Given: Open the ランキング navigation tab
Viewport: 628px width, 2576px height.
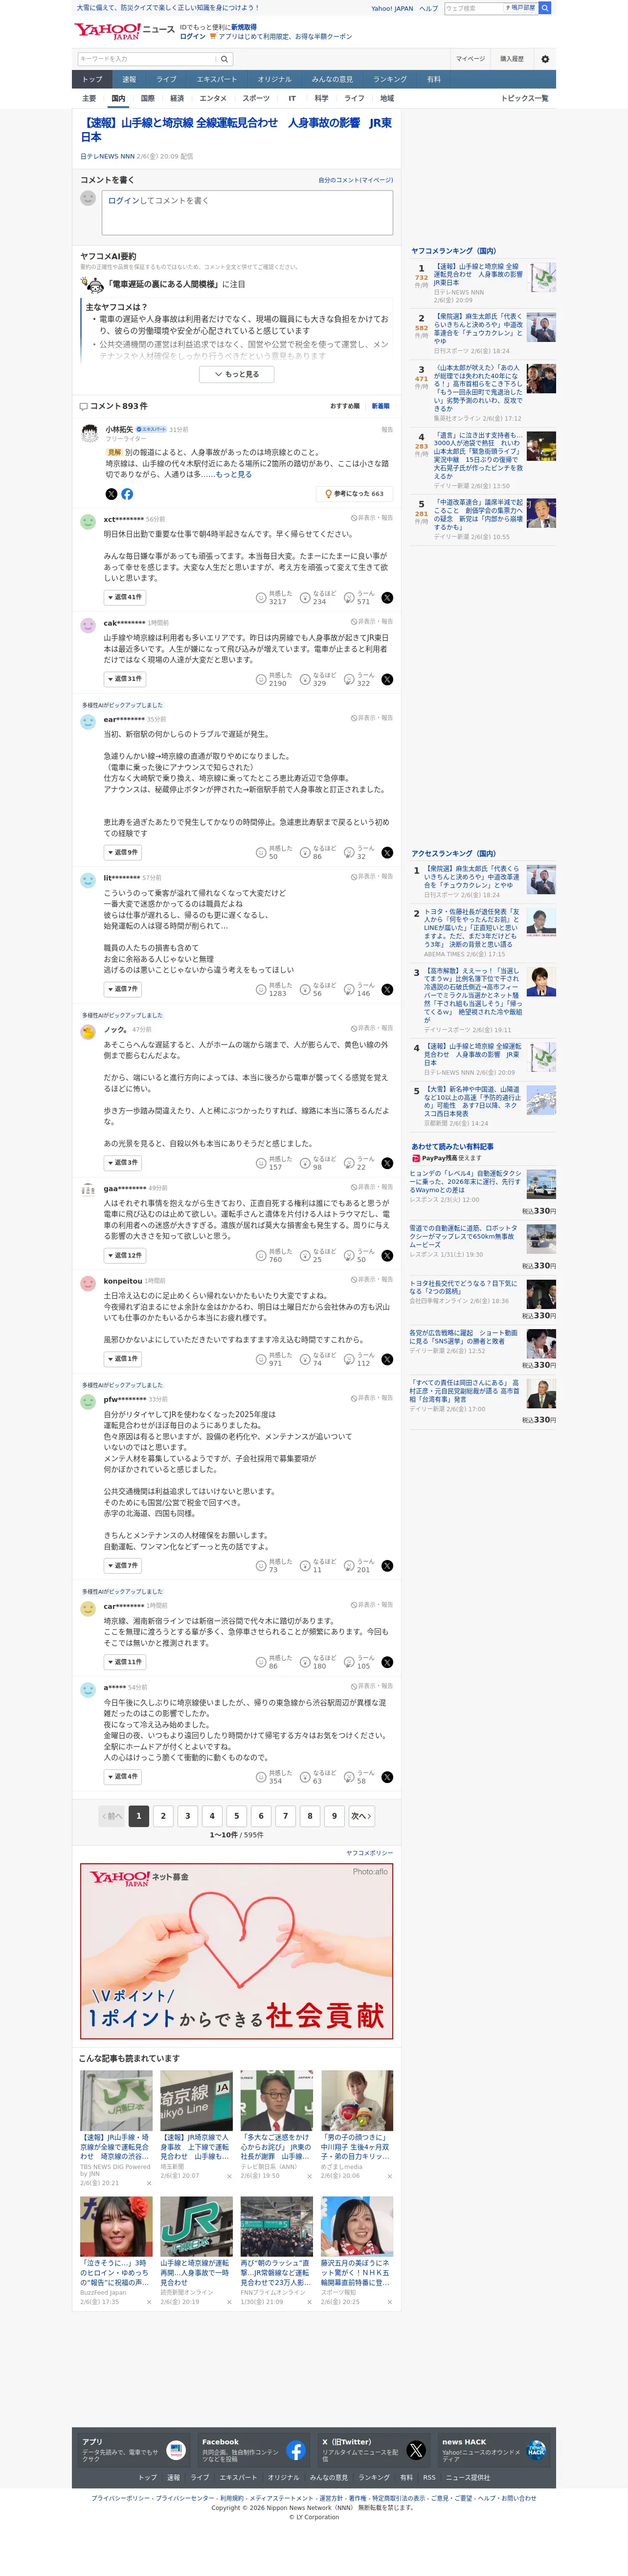Looking at the screenshot, I should [x=390, y=79].
